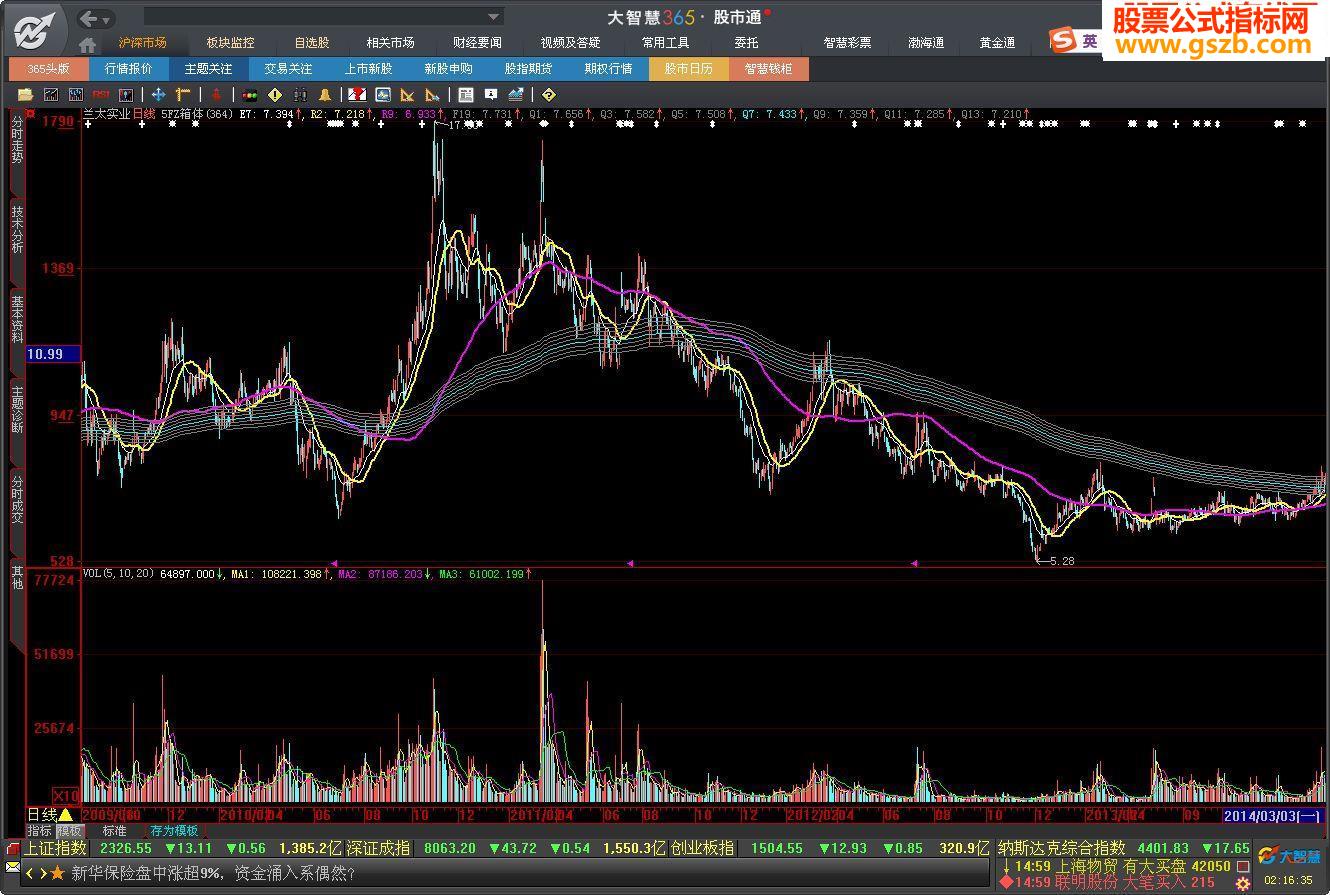
Task: Click the red RSI indicator icon
Action: 101,95
